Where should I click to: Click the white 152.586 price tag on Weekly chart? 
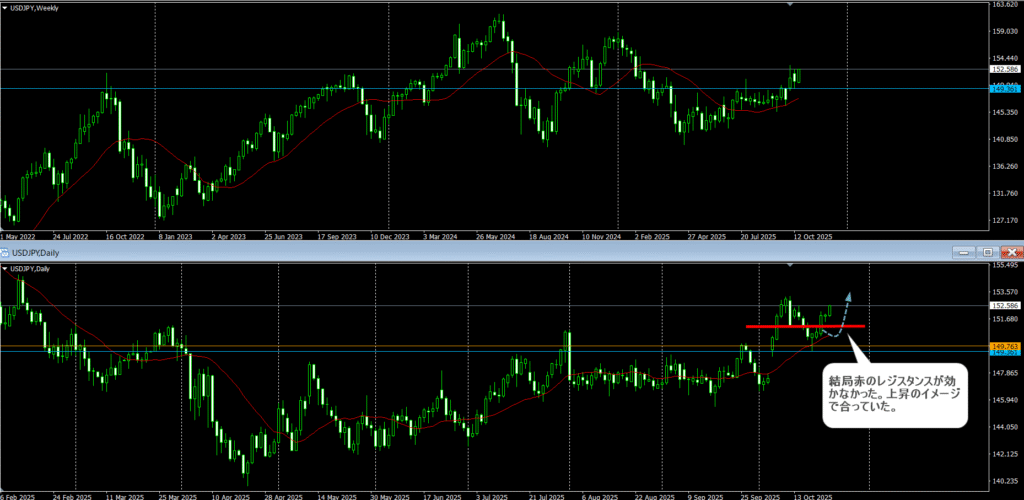point(1004,69)
